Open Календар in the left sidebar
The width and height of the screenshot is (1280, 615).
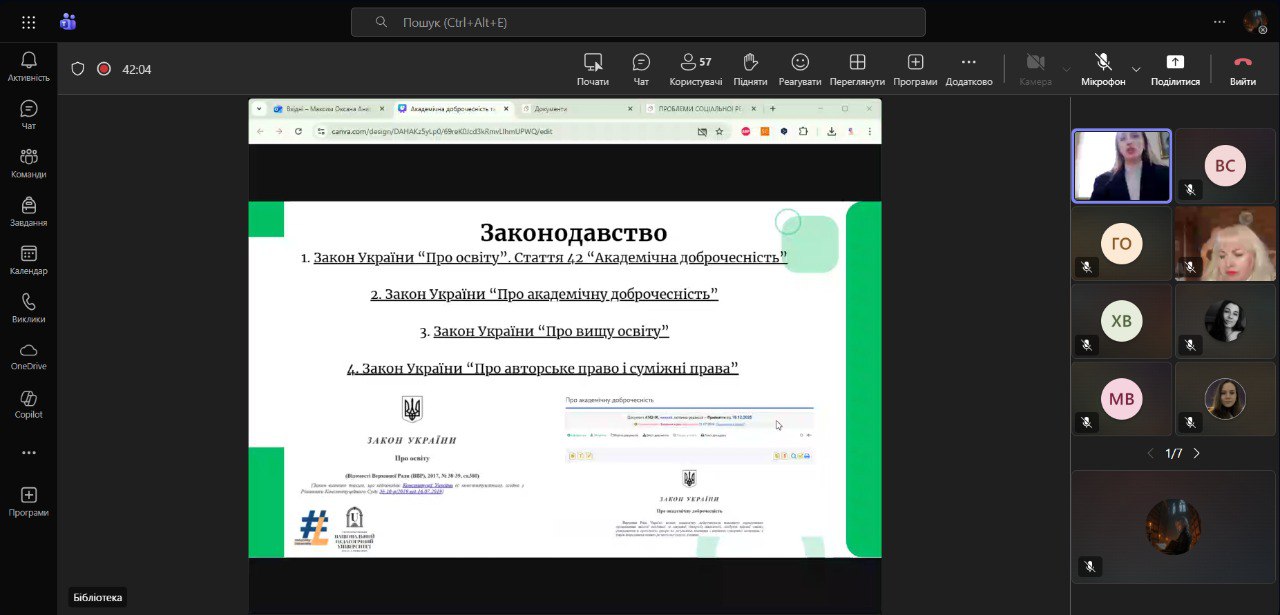[x=28, y=260]
